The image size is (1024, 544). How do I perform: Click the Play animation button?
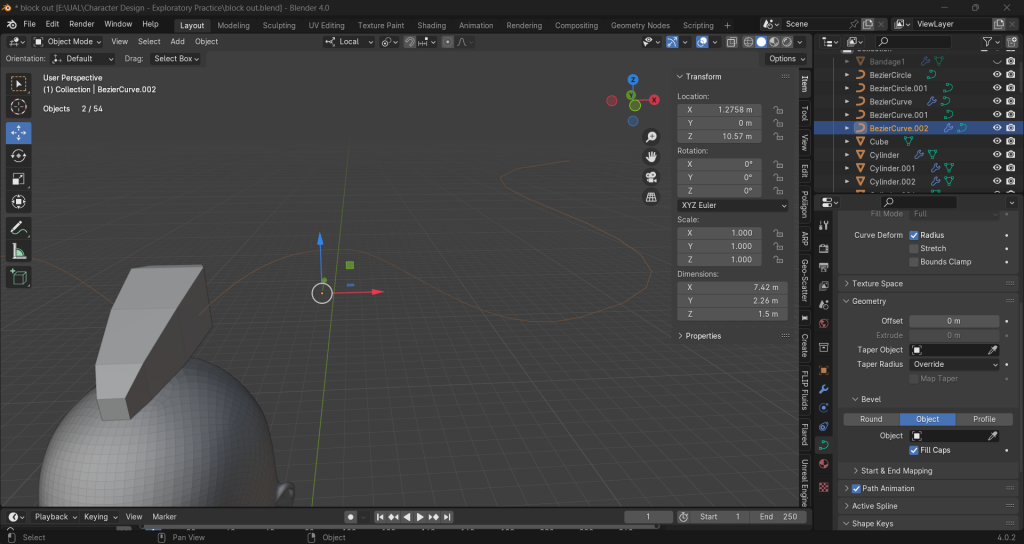(x=420, y=517)
